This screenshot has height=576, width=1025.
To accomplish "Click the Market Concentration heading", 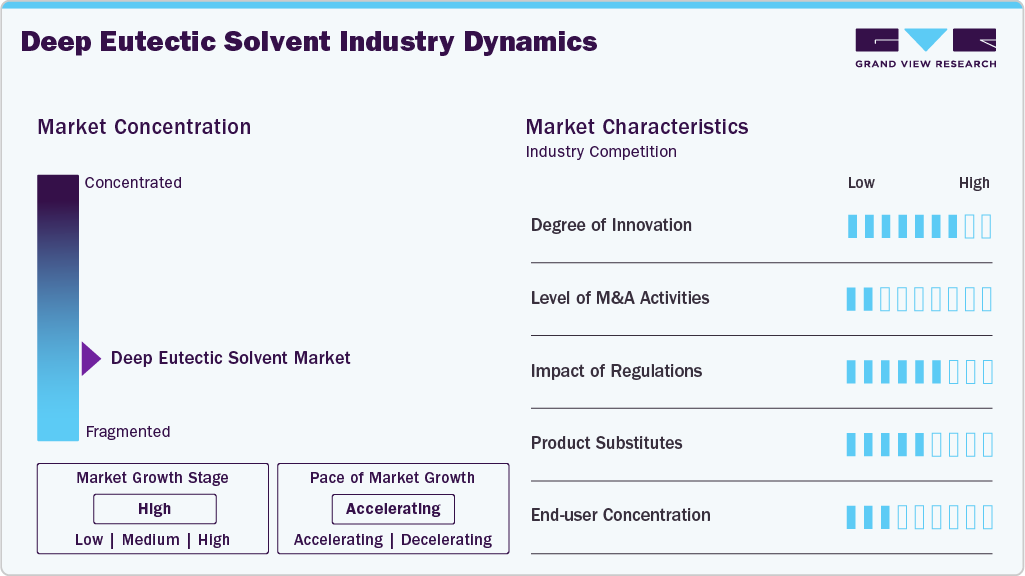I will (x=144, y=127).
